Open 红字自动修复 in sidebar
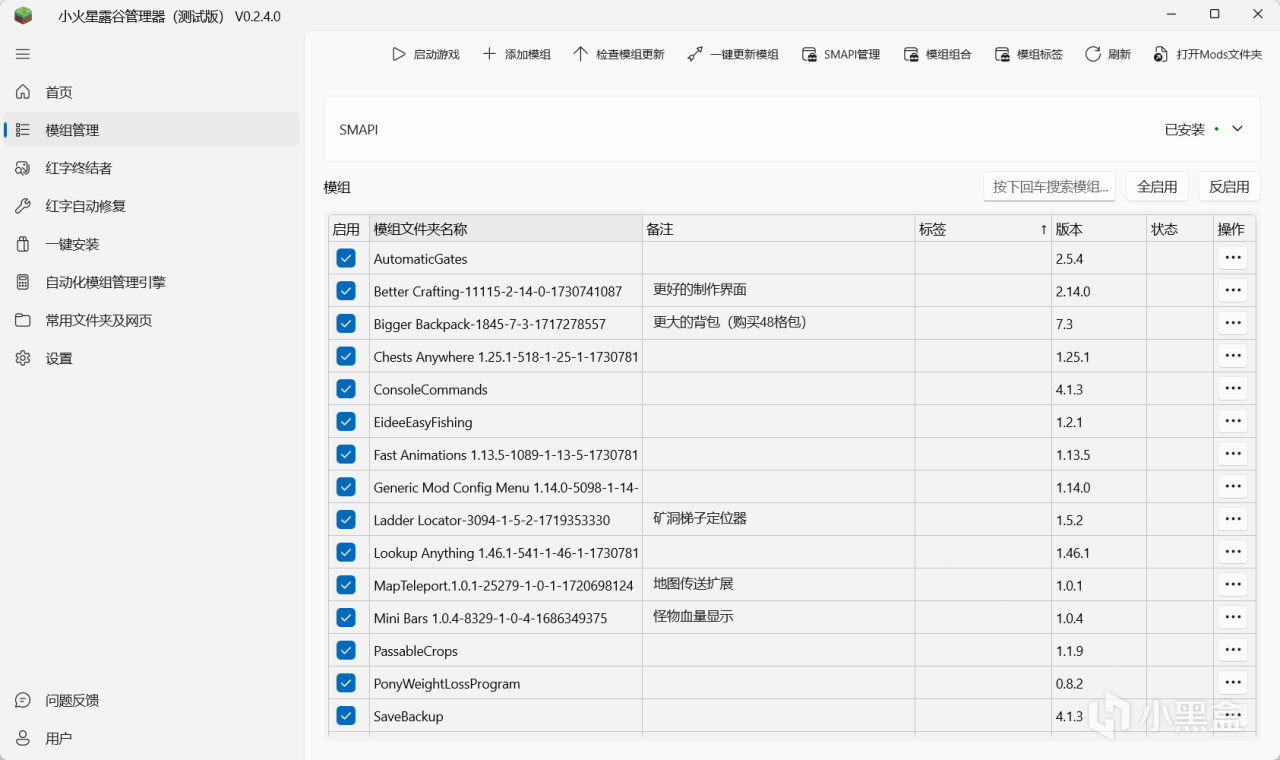 [150, 206]
